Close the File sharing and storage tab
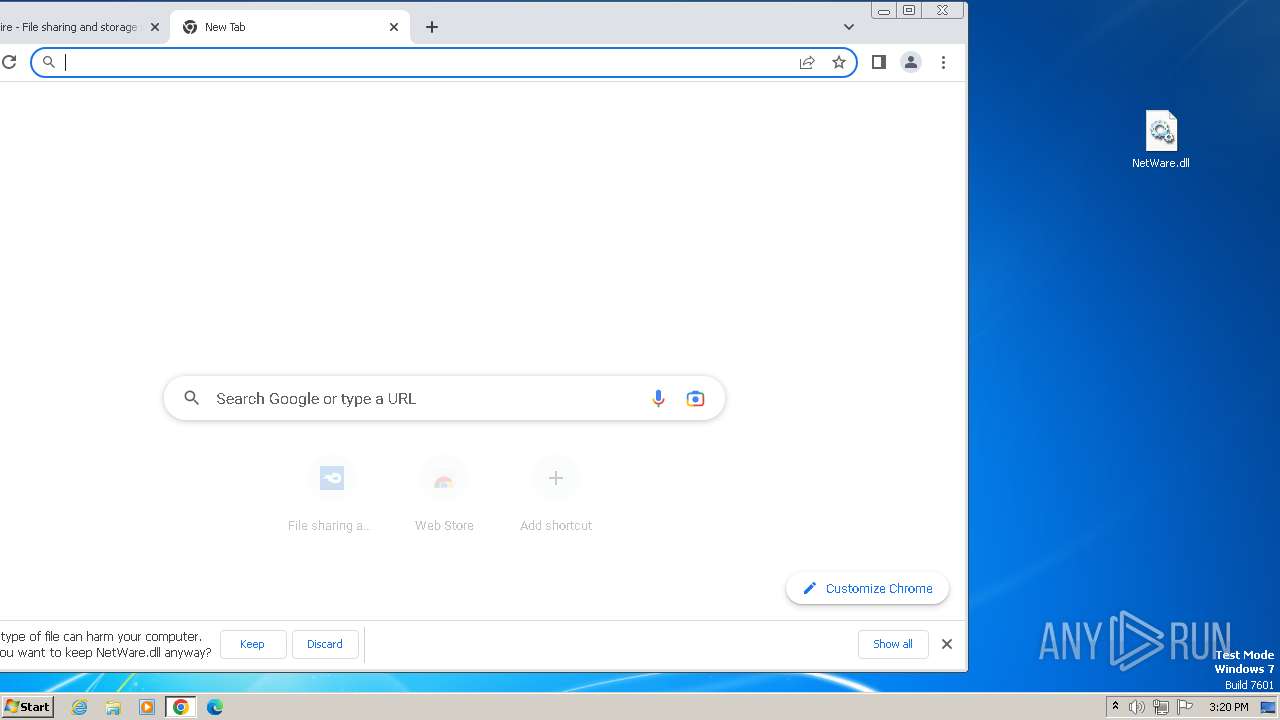1280x720 pixels. pyautogui.click(x=155, y=27)
